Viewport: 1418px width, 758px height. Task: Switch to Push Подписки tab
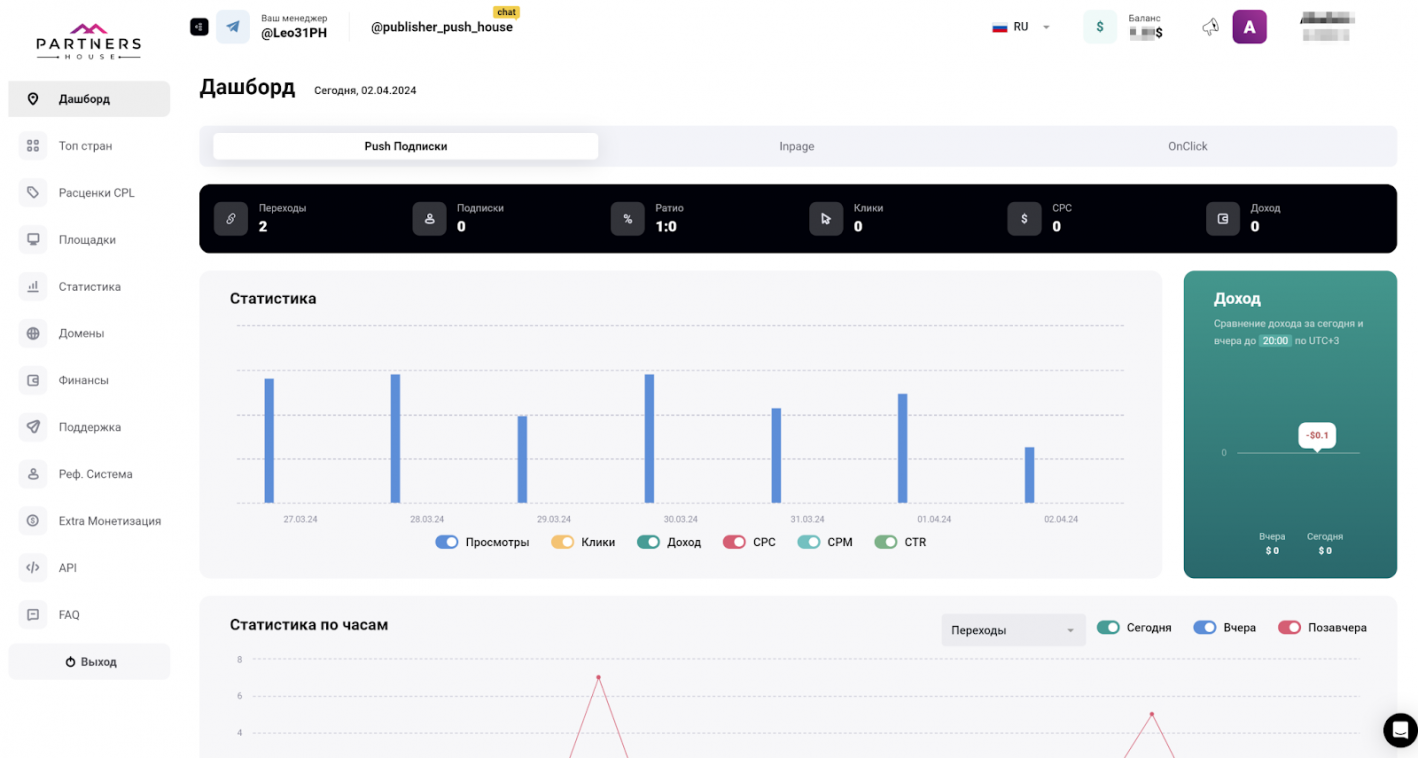pyautogui.click(x=405, y=146)
